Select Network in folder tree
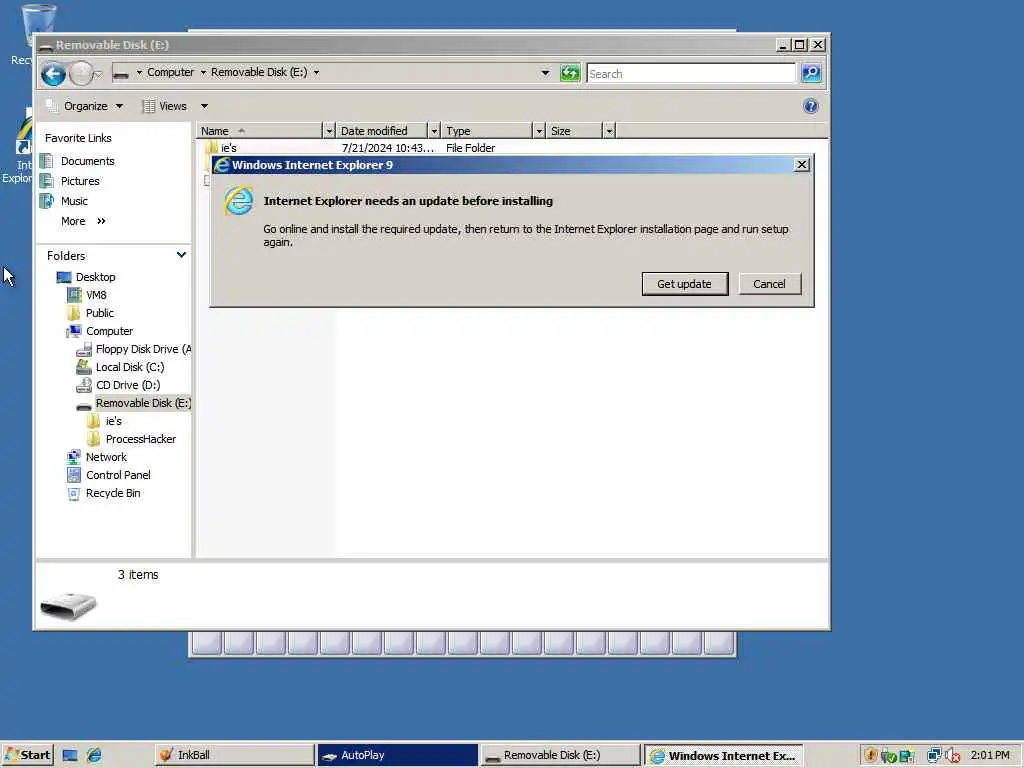 [x=106, y=457]
